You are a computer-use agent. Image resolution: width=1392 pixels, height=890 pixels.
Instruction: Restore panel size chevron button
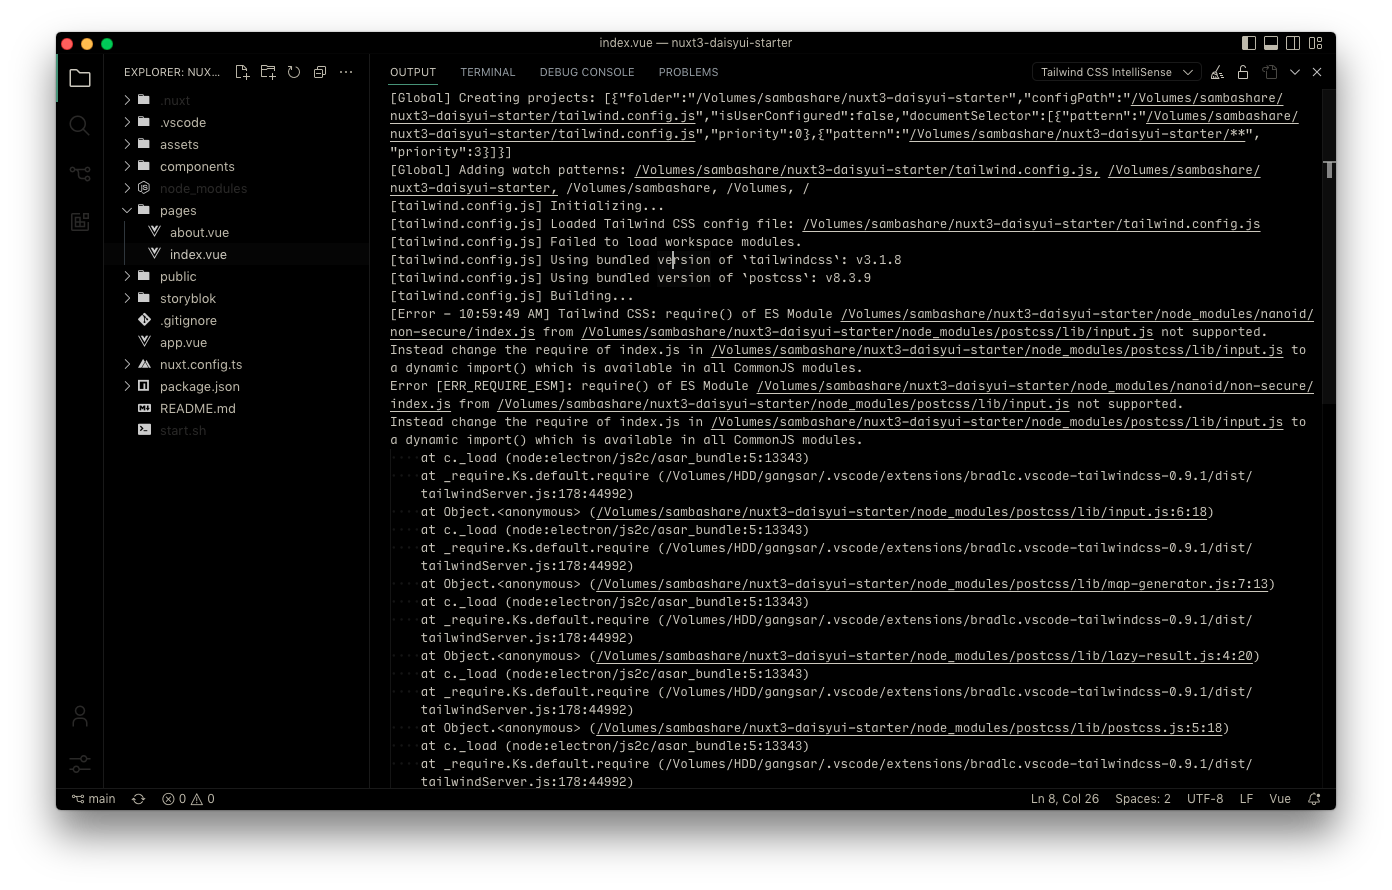(x=1295, y=72)
